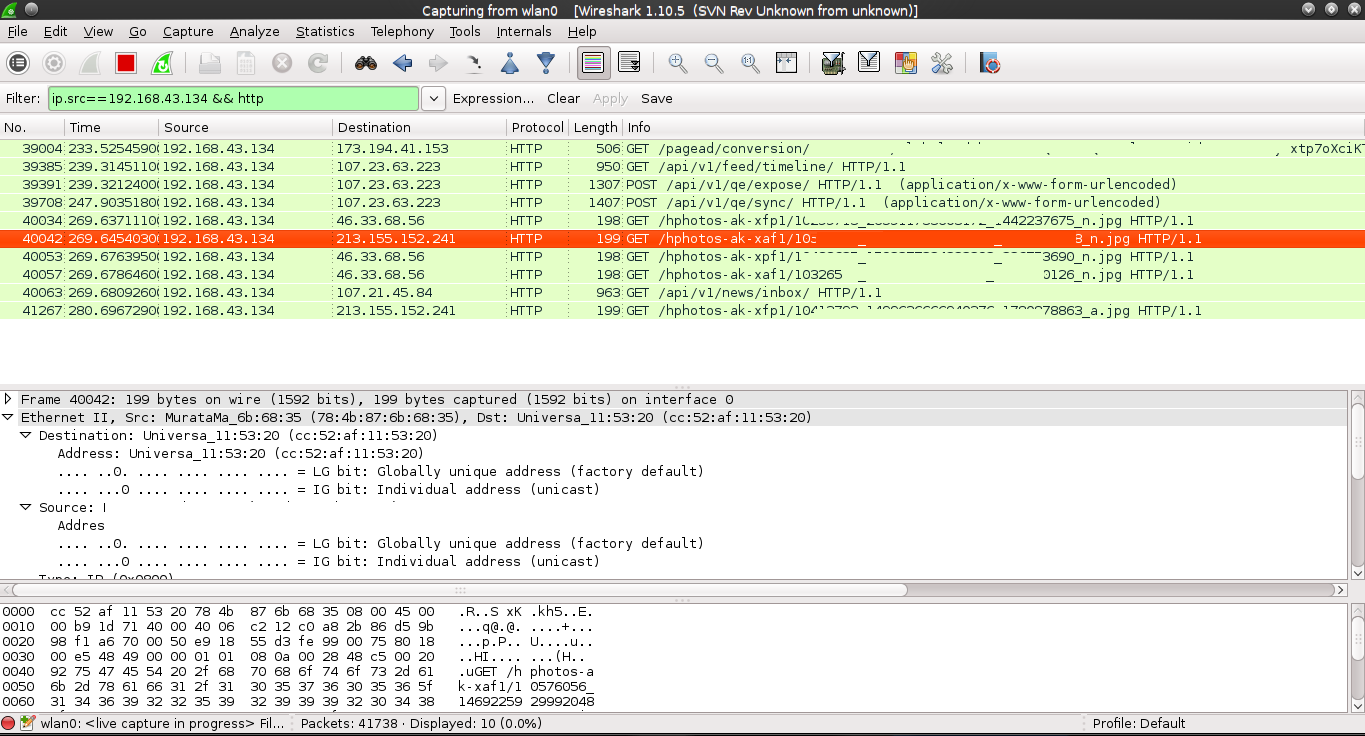The height and width of the screenshot is (736, 1365).
Task: Open preferences wrench icon
Action: (941, 64)
